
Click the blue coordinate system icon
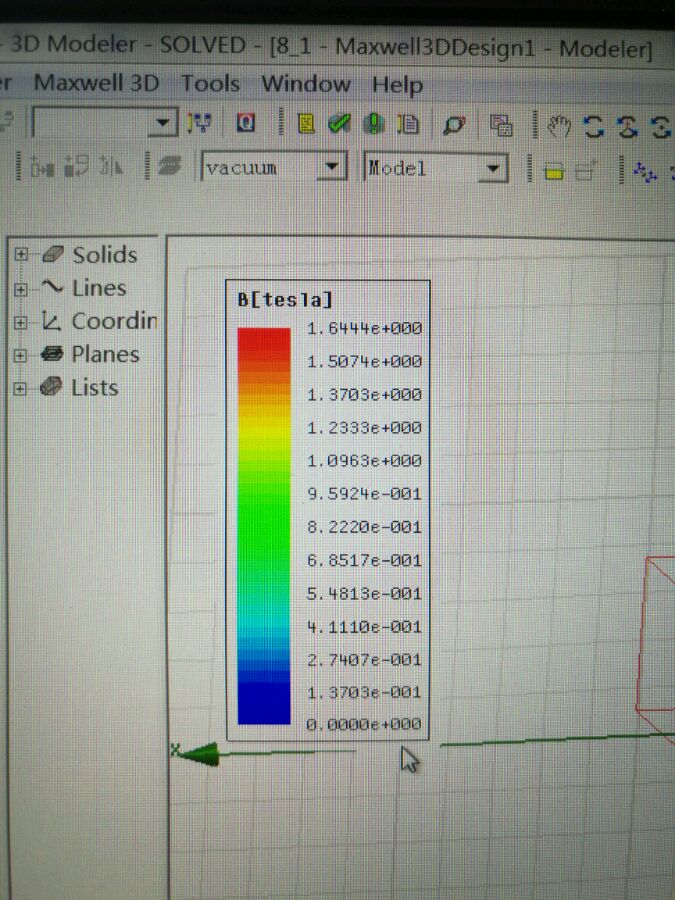click(646, 171)
